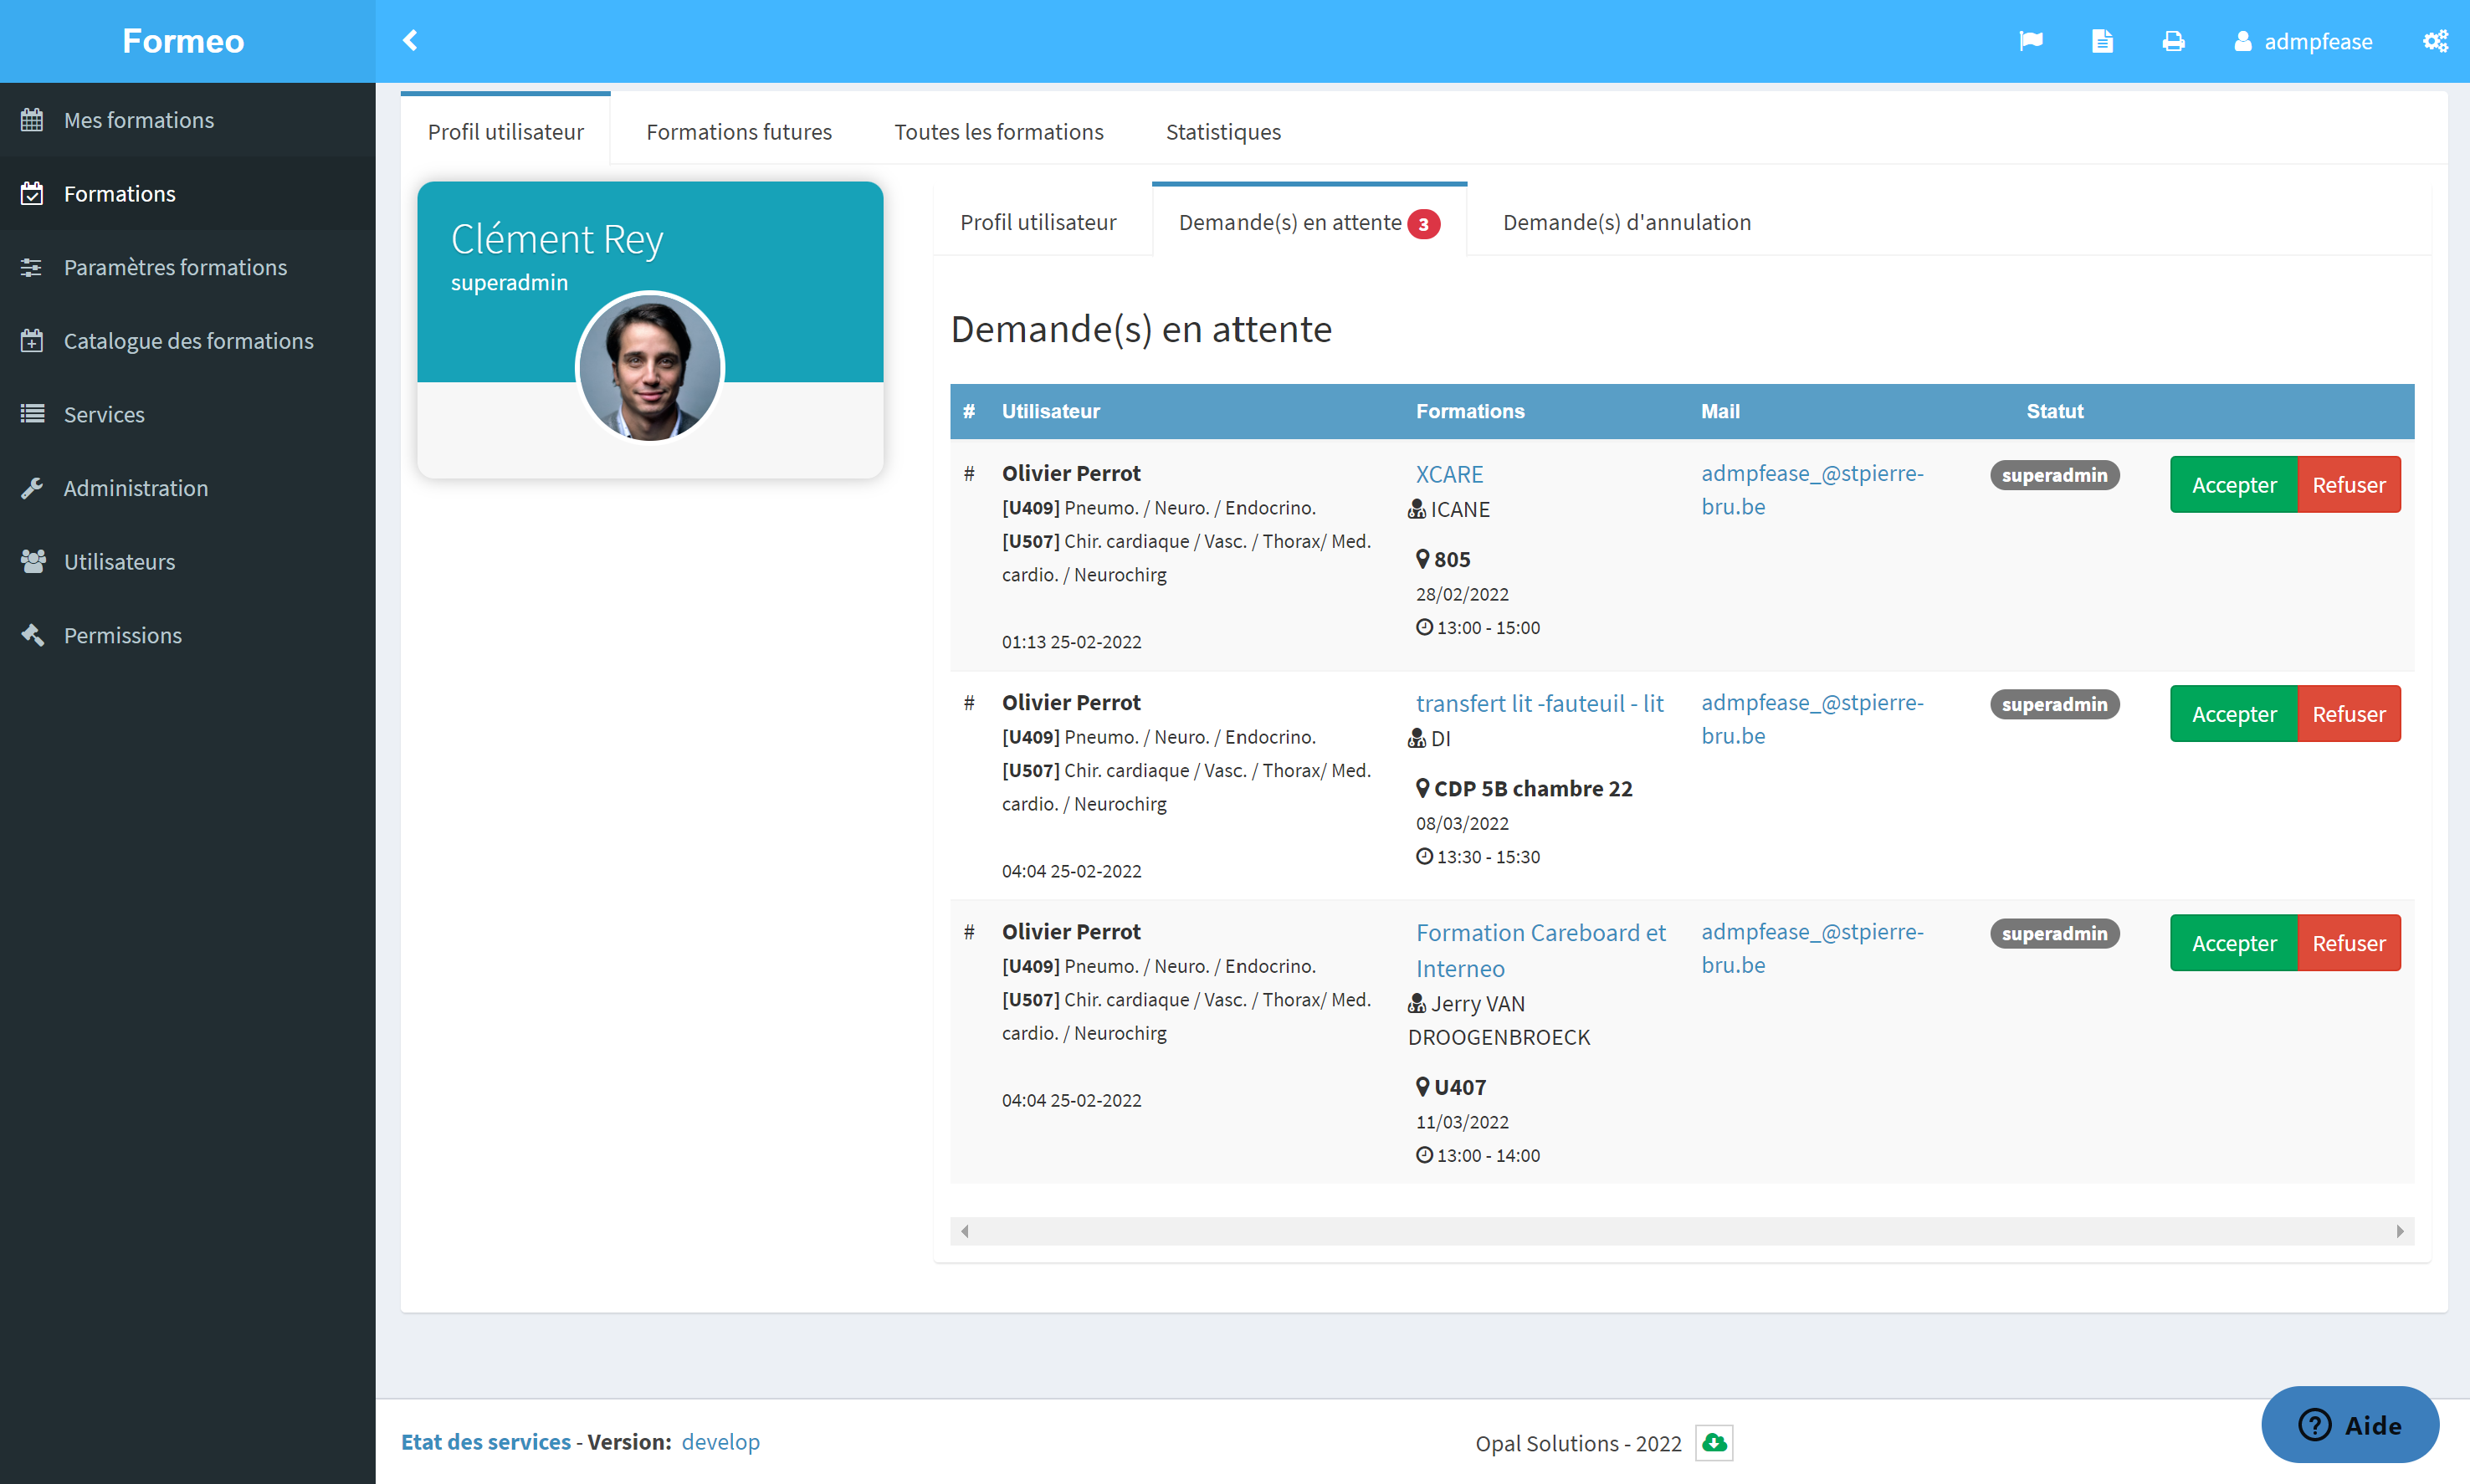The image size is (2470, 1484).
Task: Click mail link in Careboard row
Action: click(1812, 948)
